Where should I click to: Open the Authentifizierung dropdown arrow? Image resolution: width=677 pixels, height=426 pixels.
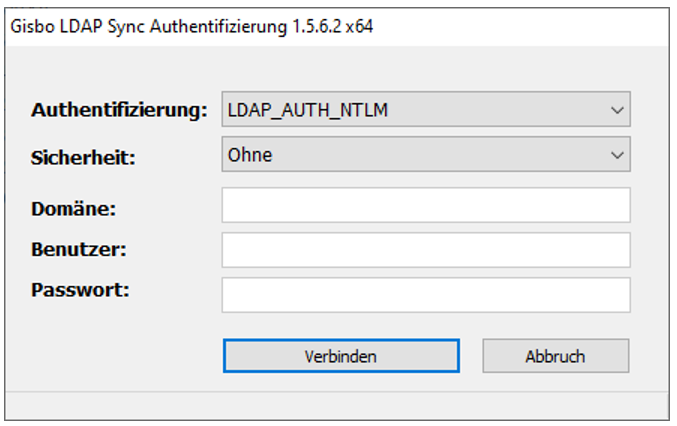coord(617,110)
